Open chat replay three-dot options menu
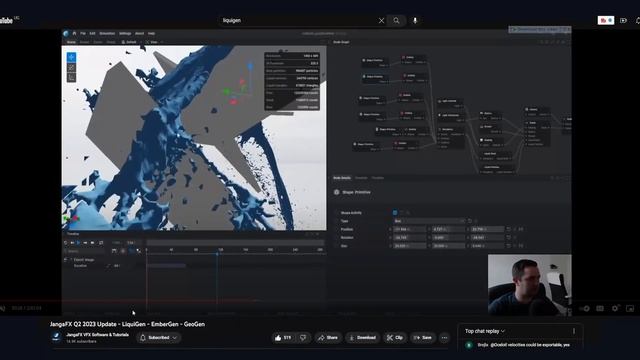 pos(573,331)
